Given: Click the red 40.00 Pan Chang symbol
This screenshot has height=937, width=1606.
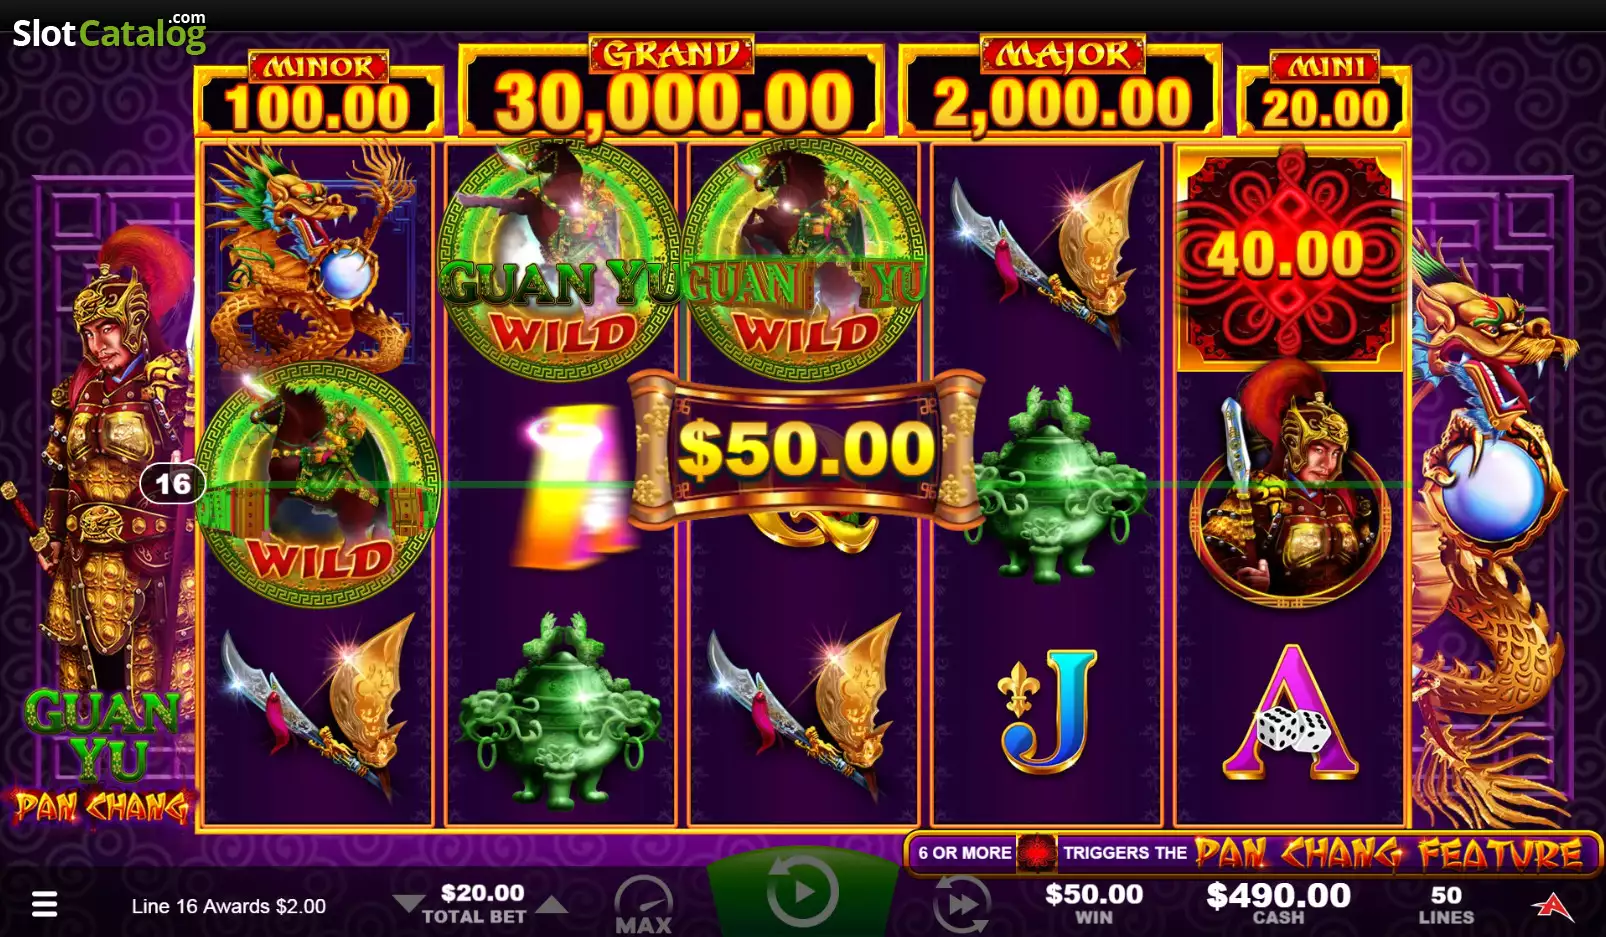Looking at the screenshot, I should 1290,258.
